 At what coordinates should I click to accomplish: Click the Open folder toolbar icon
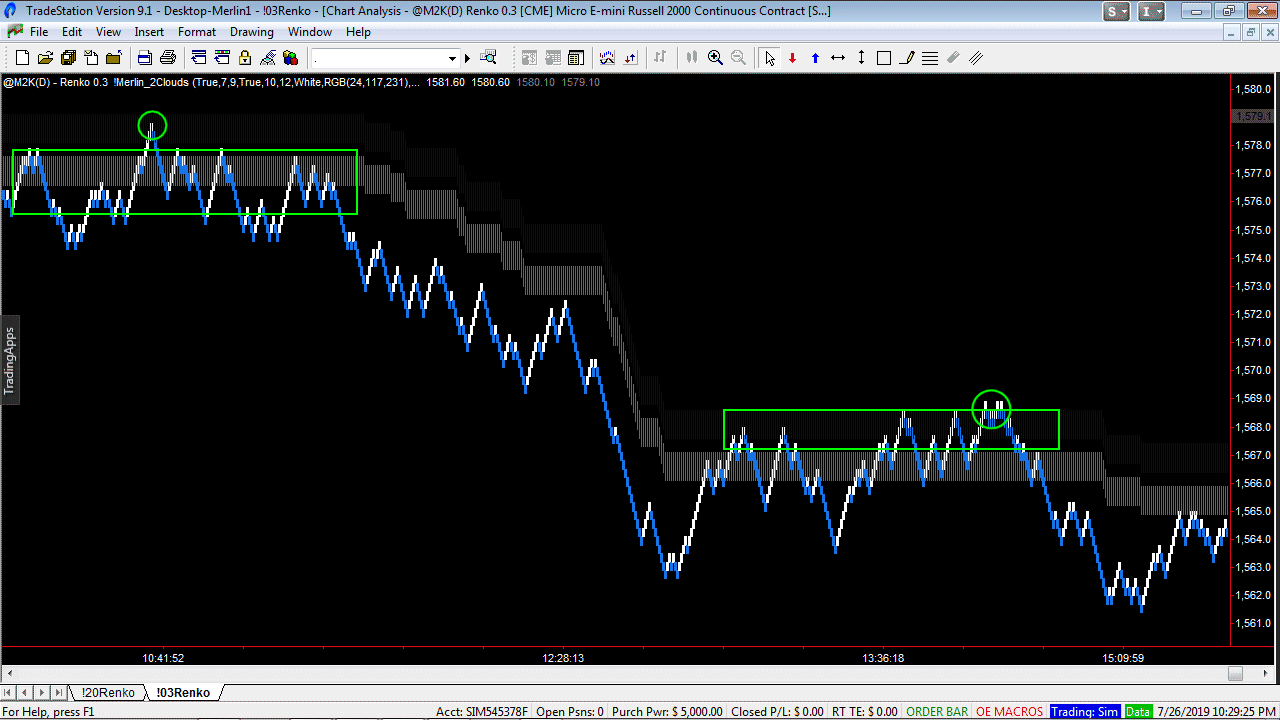pos(46,58)
